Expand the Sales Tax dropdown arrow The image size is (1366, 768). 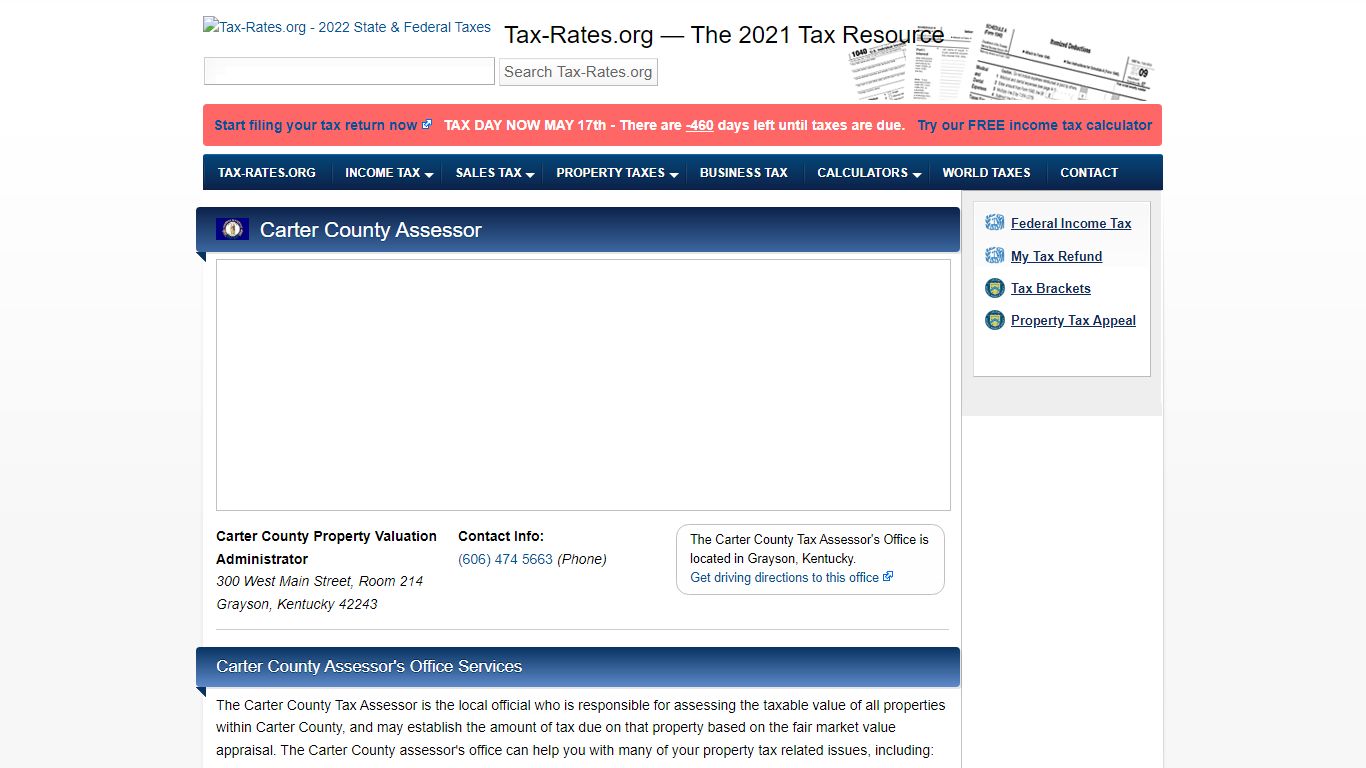[x=530, y=174]
